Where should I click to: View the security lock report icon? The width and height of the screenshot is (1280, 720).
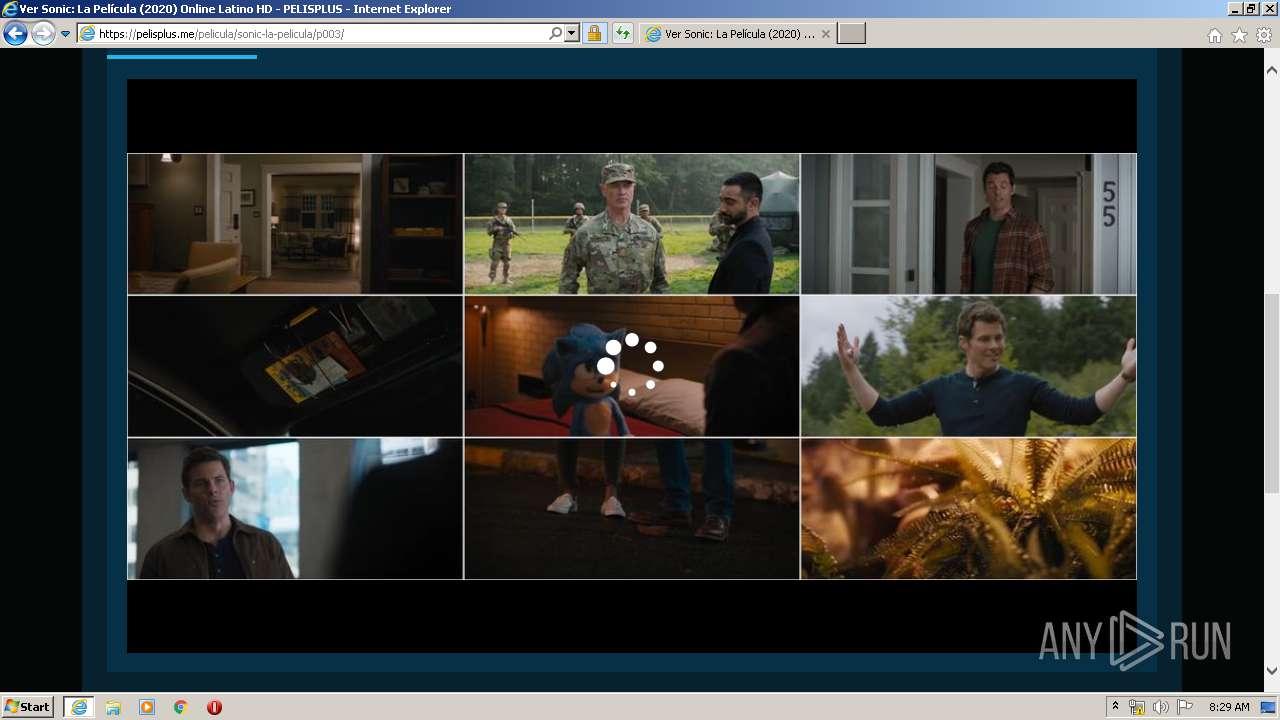point(594,34)
